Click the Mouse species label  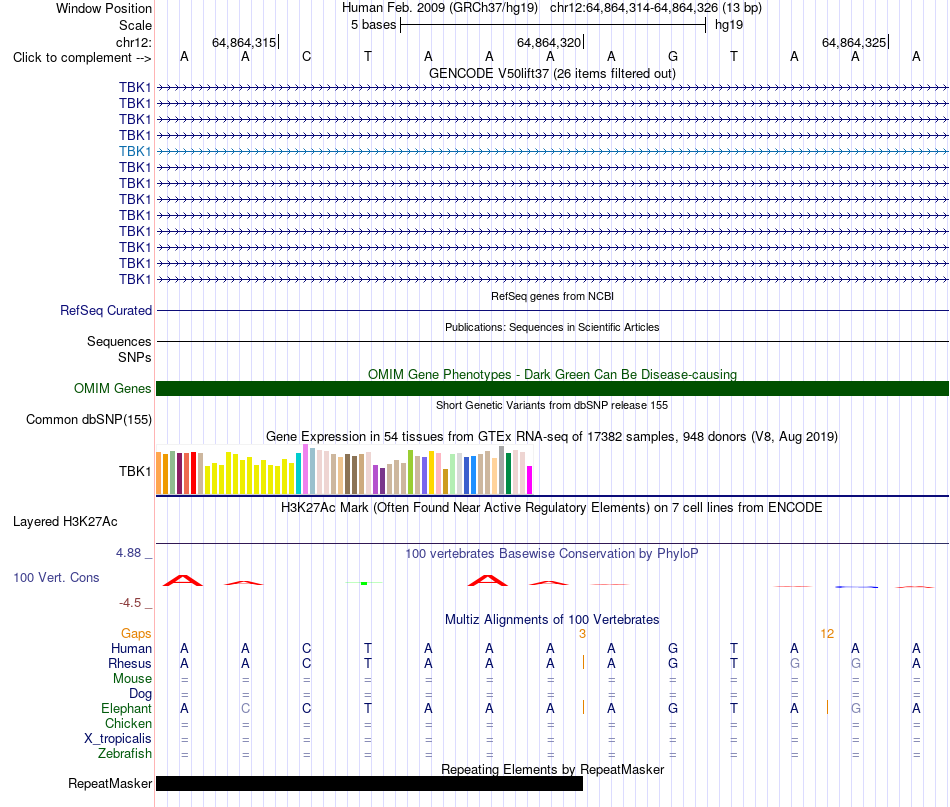coord(132,679)
